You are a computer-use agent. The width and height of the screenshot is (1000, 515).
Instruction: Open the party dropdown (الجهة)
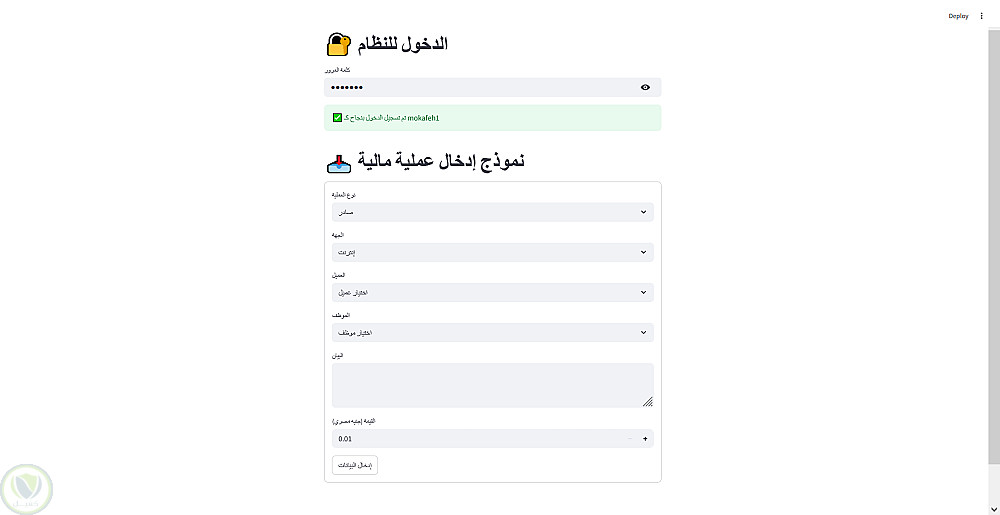[492, 252]
